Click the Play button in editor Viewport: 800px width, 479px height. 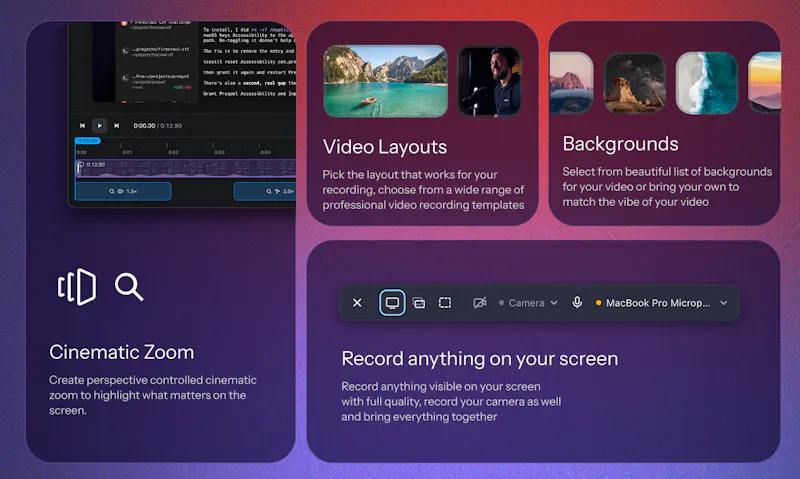[x=99, y=125]
